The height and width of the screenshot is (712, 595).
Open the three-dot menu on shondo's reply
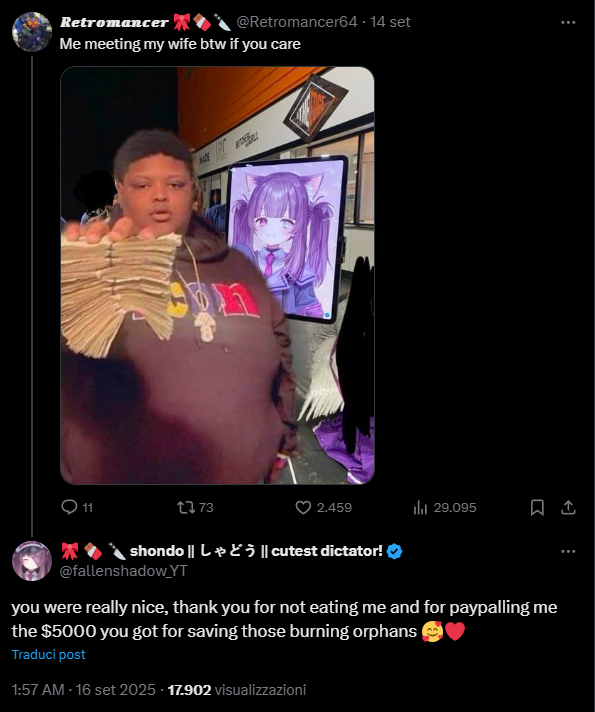[x=568, y=551]
